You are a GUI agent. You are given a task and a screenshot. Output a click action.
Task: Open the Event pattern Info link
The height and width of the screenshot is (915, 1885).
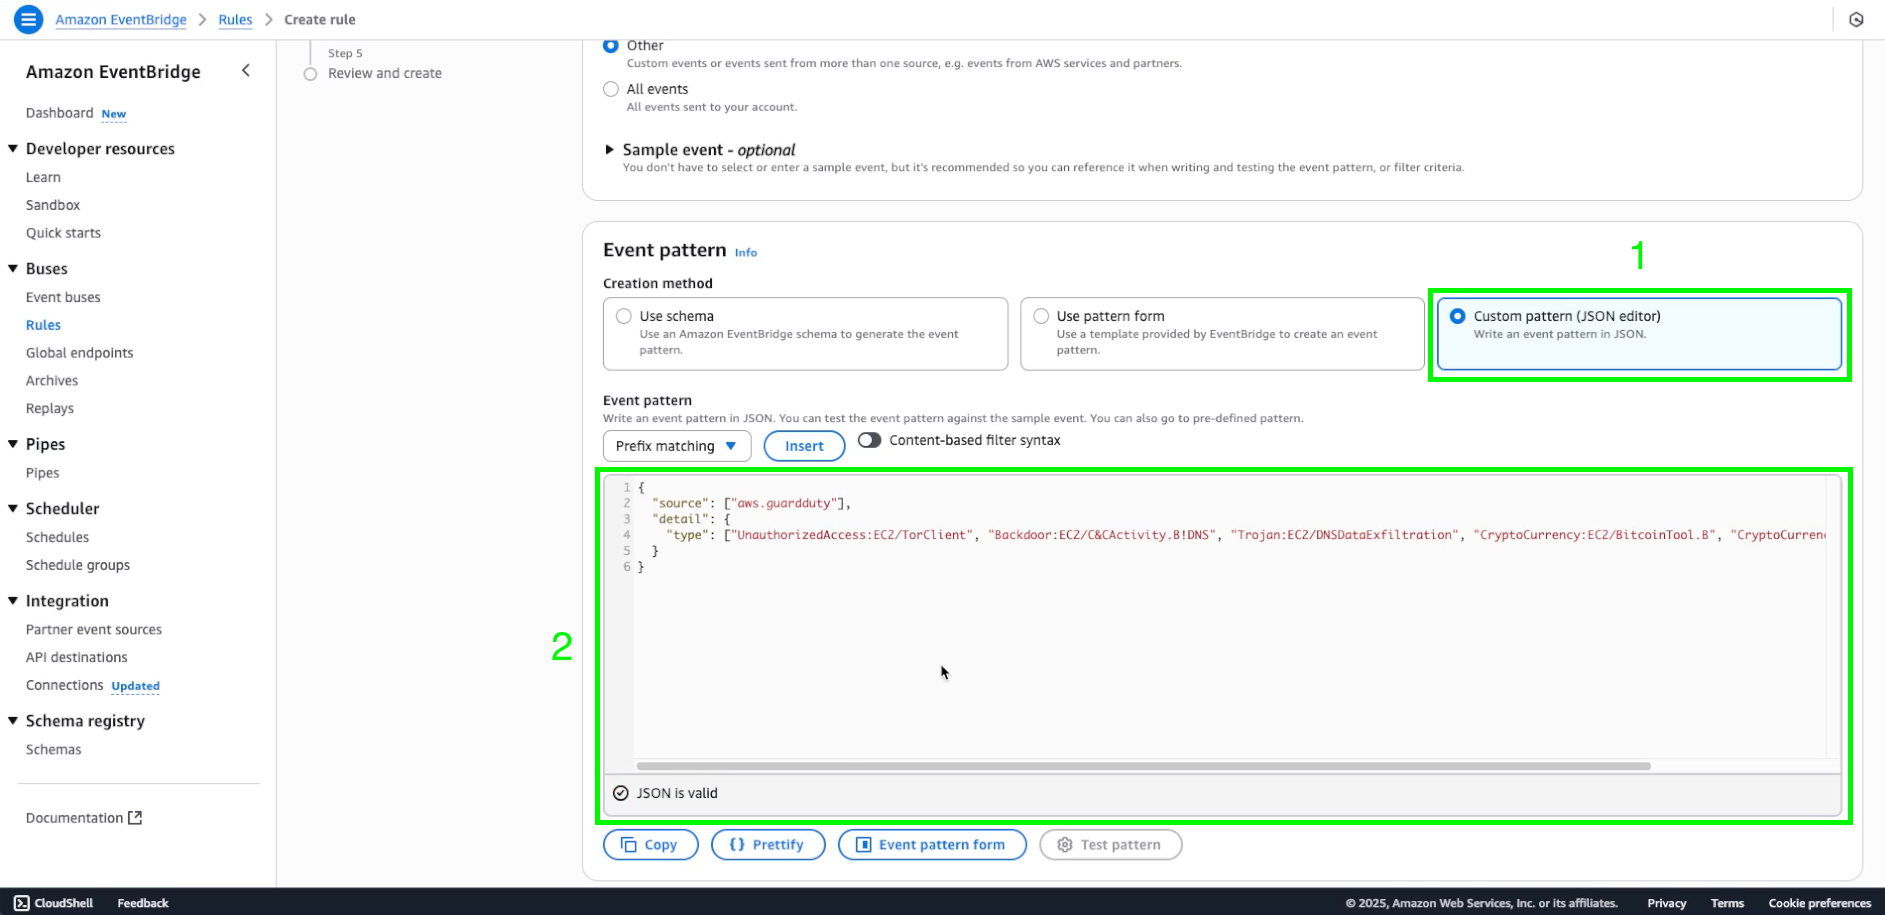[746, 252]
